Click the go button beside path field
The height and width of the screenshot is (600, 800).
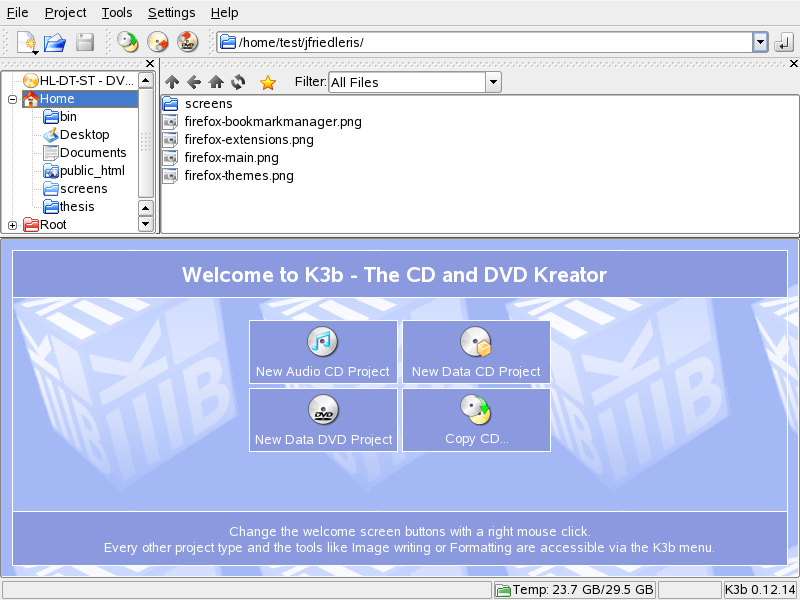click(x=784, y=42)
